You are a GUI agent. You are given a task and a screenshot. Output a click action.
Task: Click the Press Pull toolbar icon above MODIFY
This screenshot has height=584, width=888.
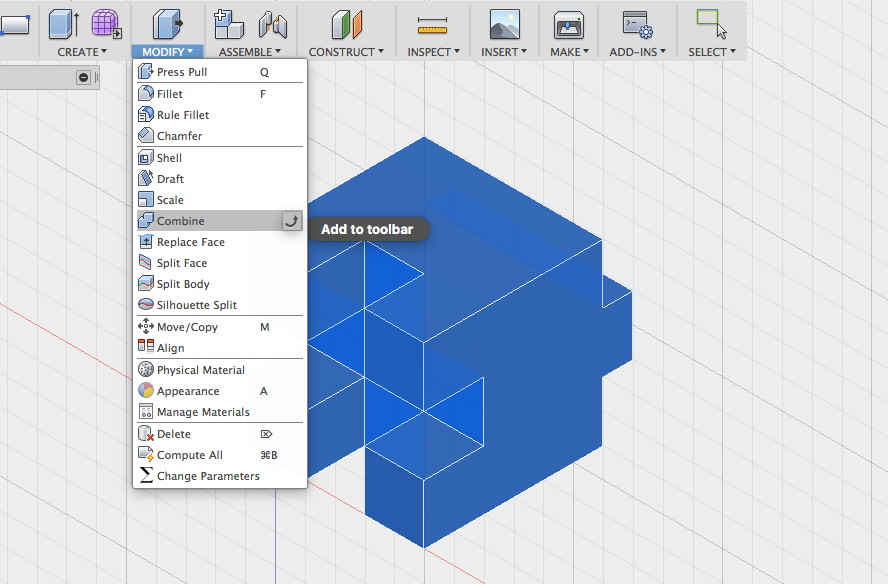coord(168,24)
